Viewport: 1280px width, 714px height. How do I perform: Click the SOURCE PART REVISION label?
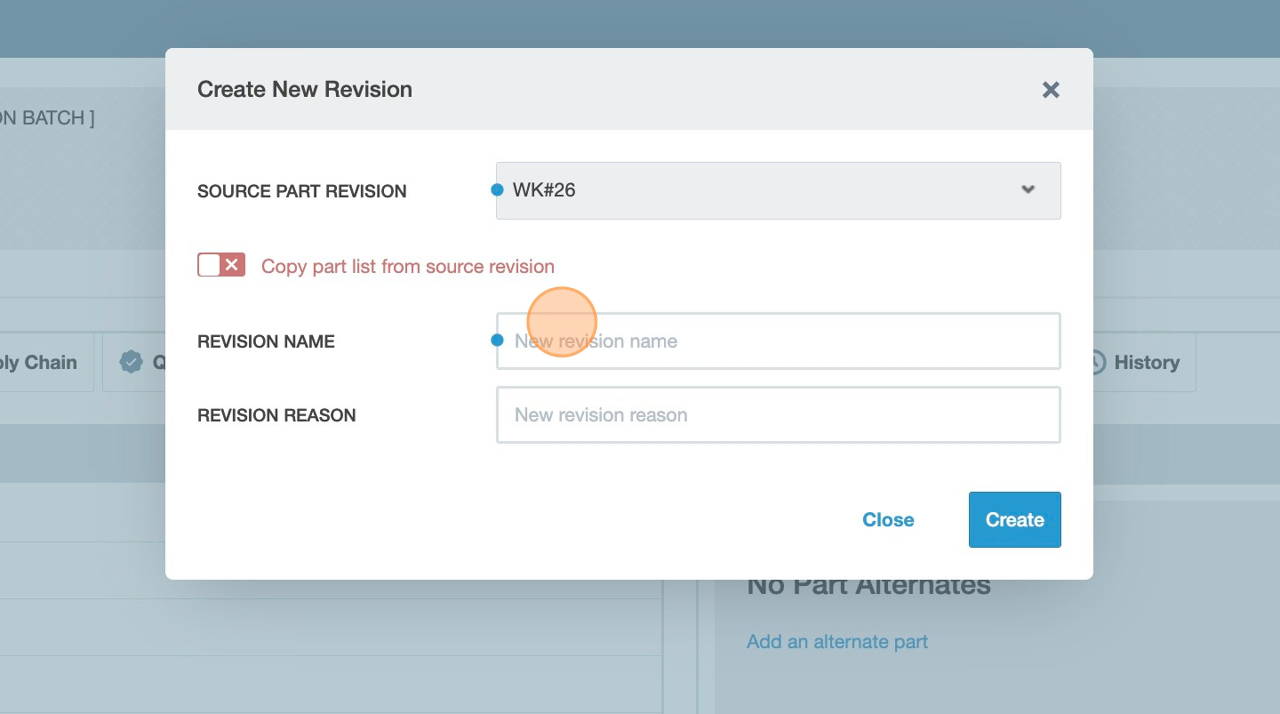pyautogui.click(x=302, y=191)
